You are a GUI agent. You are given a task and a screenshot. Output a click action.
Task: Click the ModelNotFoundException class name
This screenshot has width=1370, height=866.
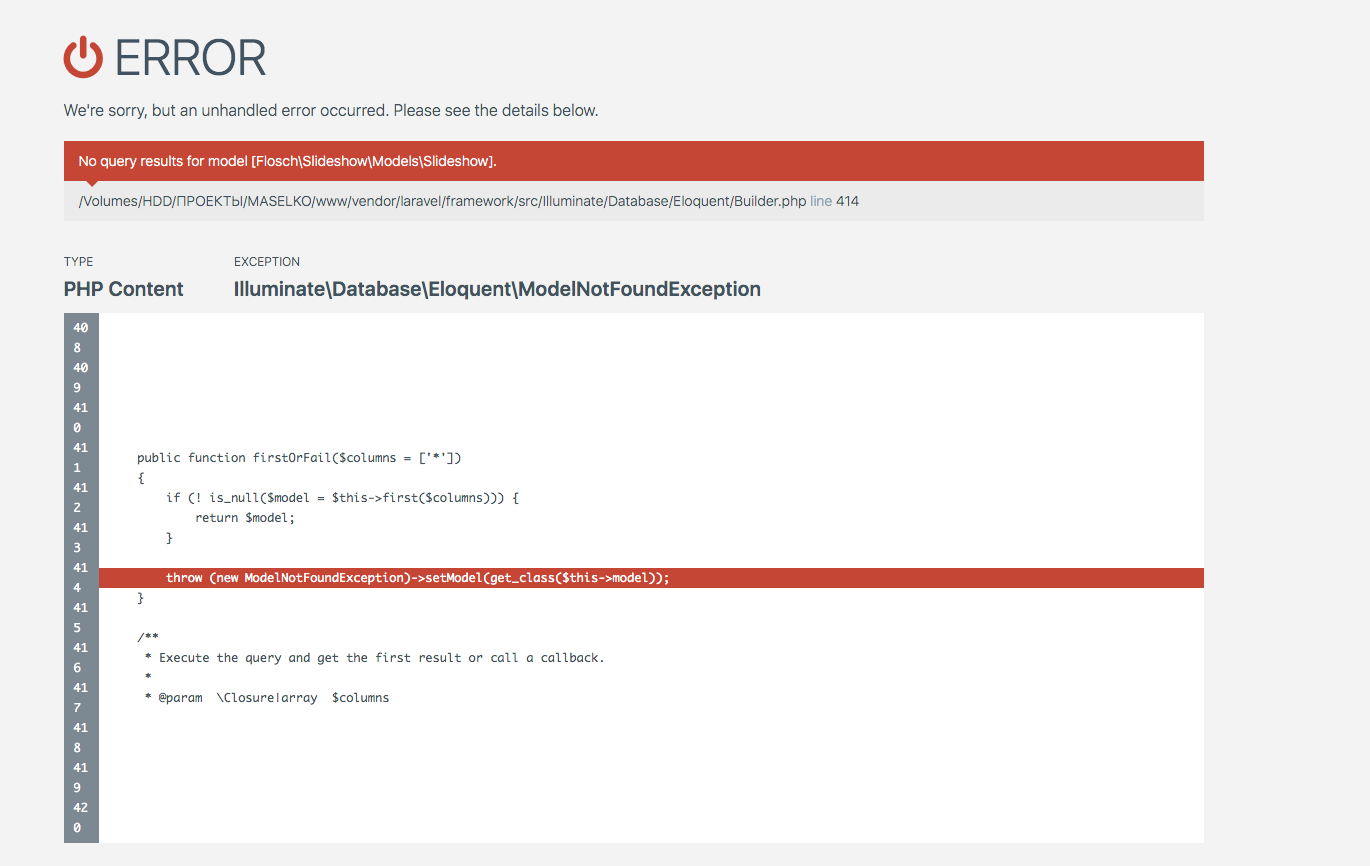[x=497, y=289]
